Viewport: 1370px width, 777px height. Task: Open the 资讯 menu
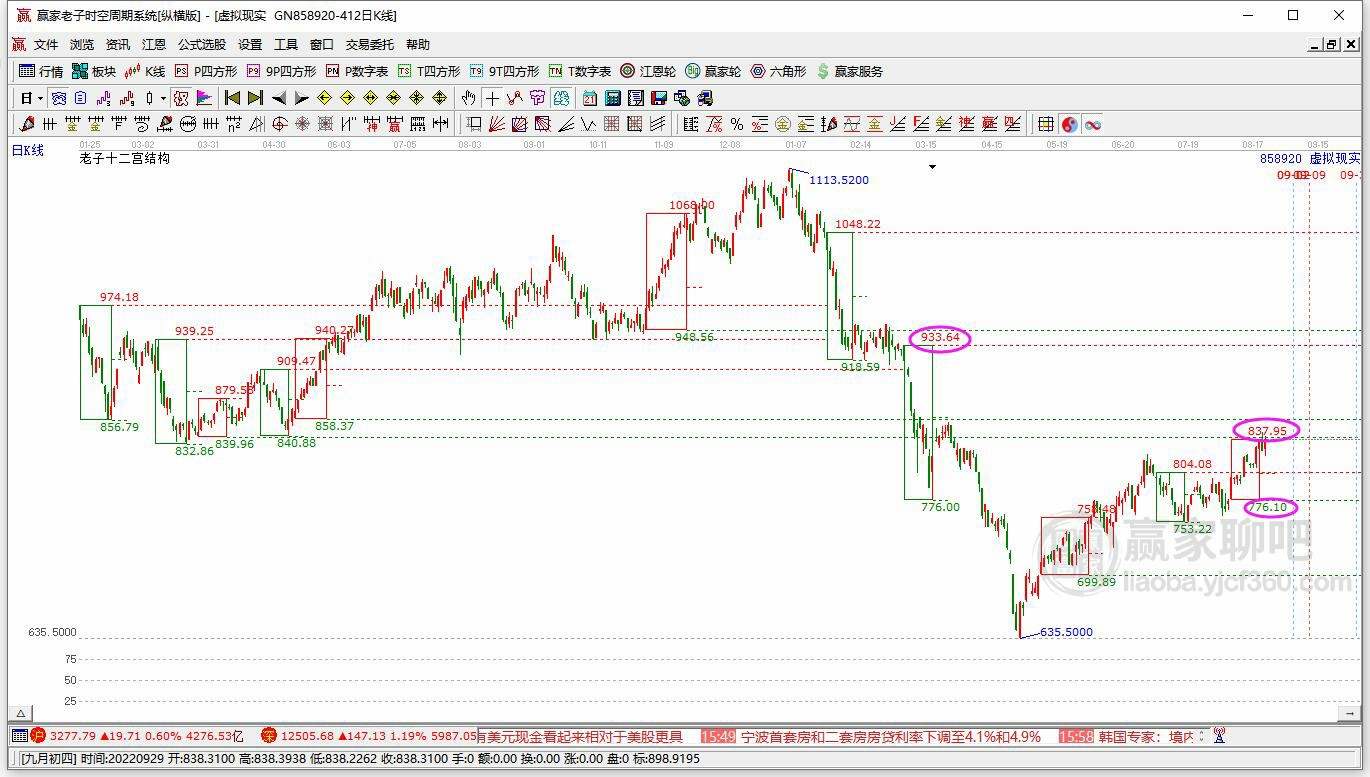(118, 45)
